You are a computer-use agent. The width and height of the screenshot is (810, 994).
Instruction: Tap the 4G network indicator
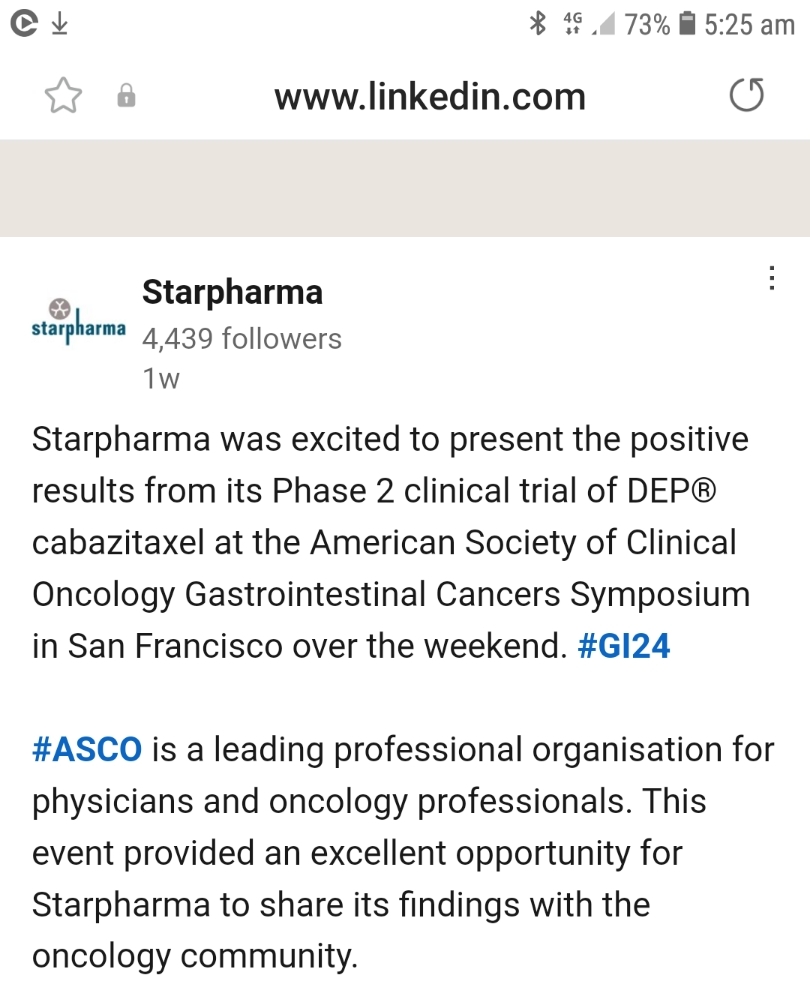tap(572, 24)
